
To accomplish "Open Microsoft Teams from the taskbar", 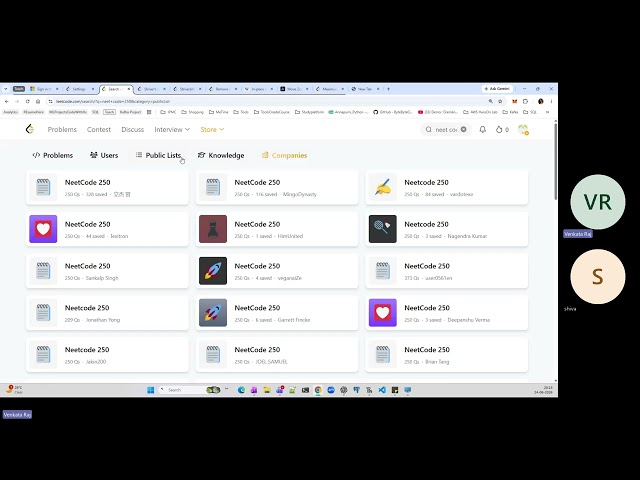I will click(280, 390).
